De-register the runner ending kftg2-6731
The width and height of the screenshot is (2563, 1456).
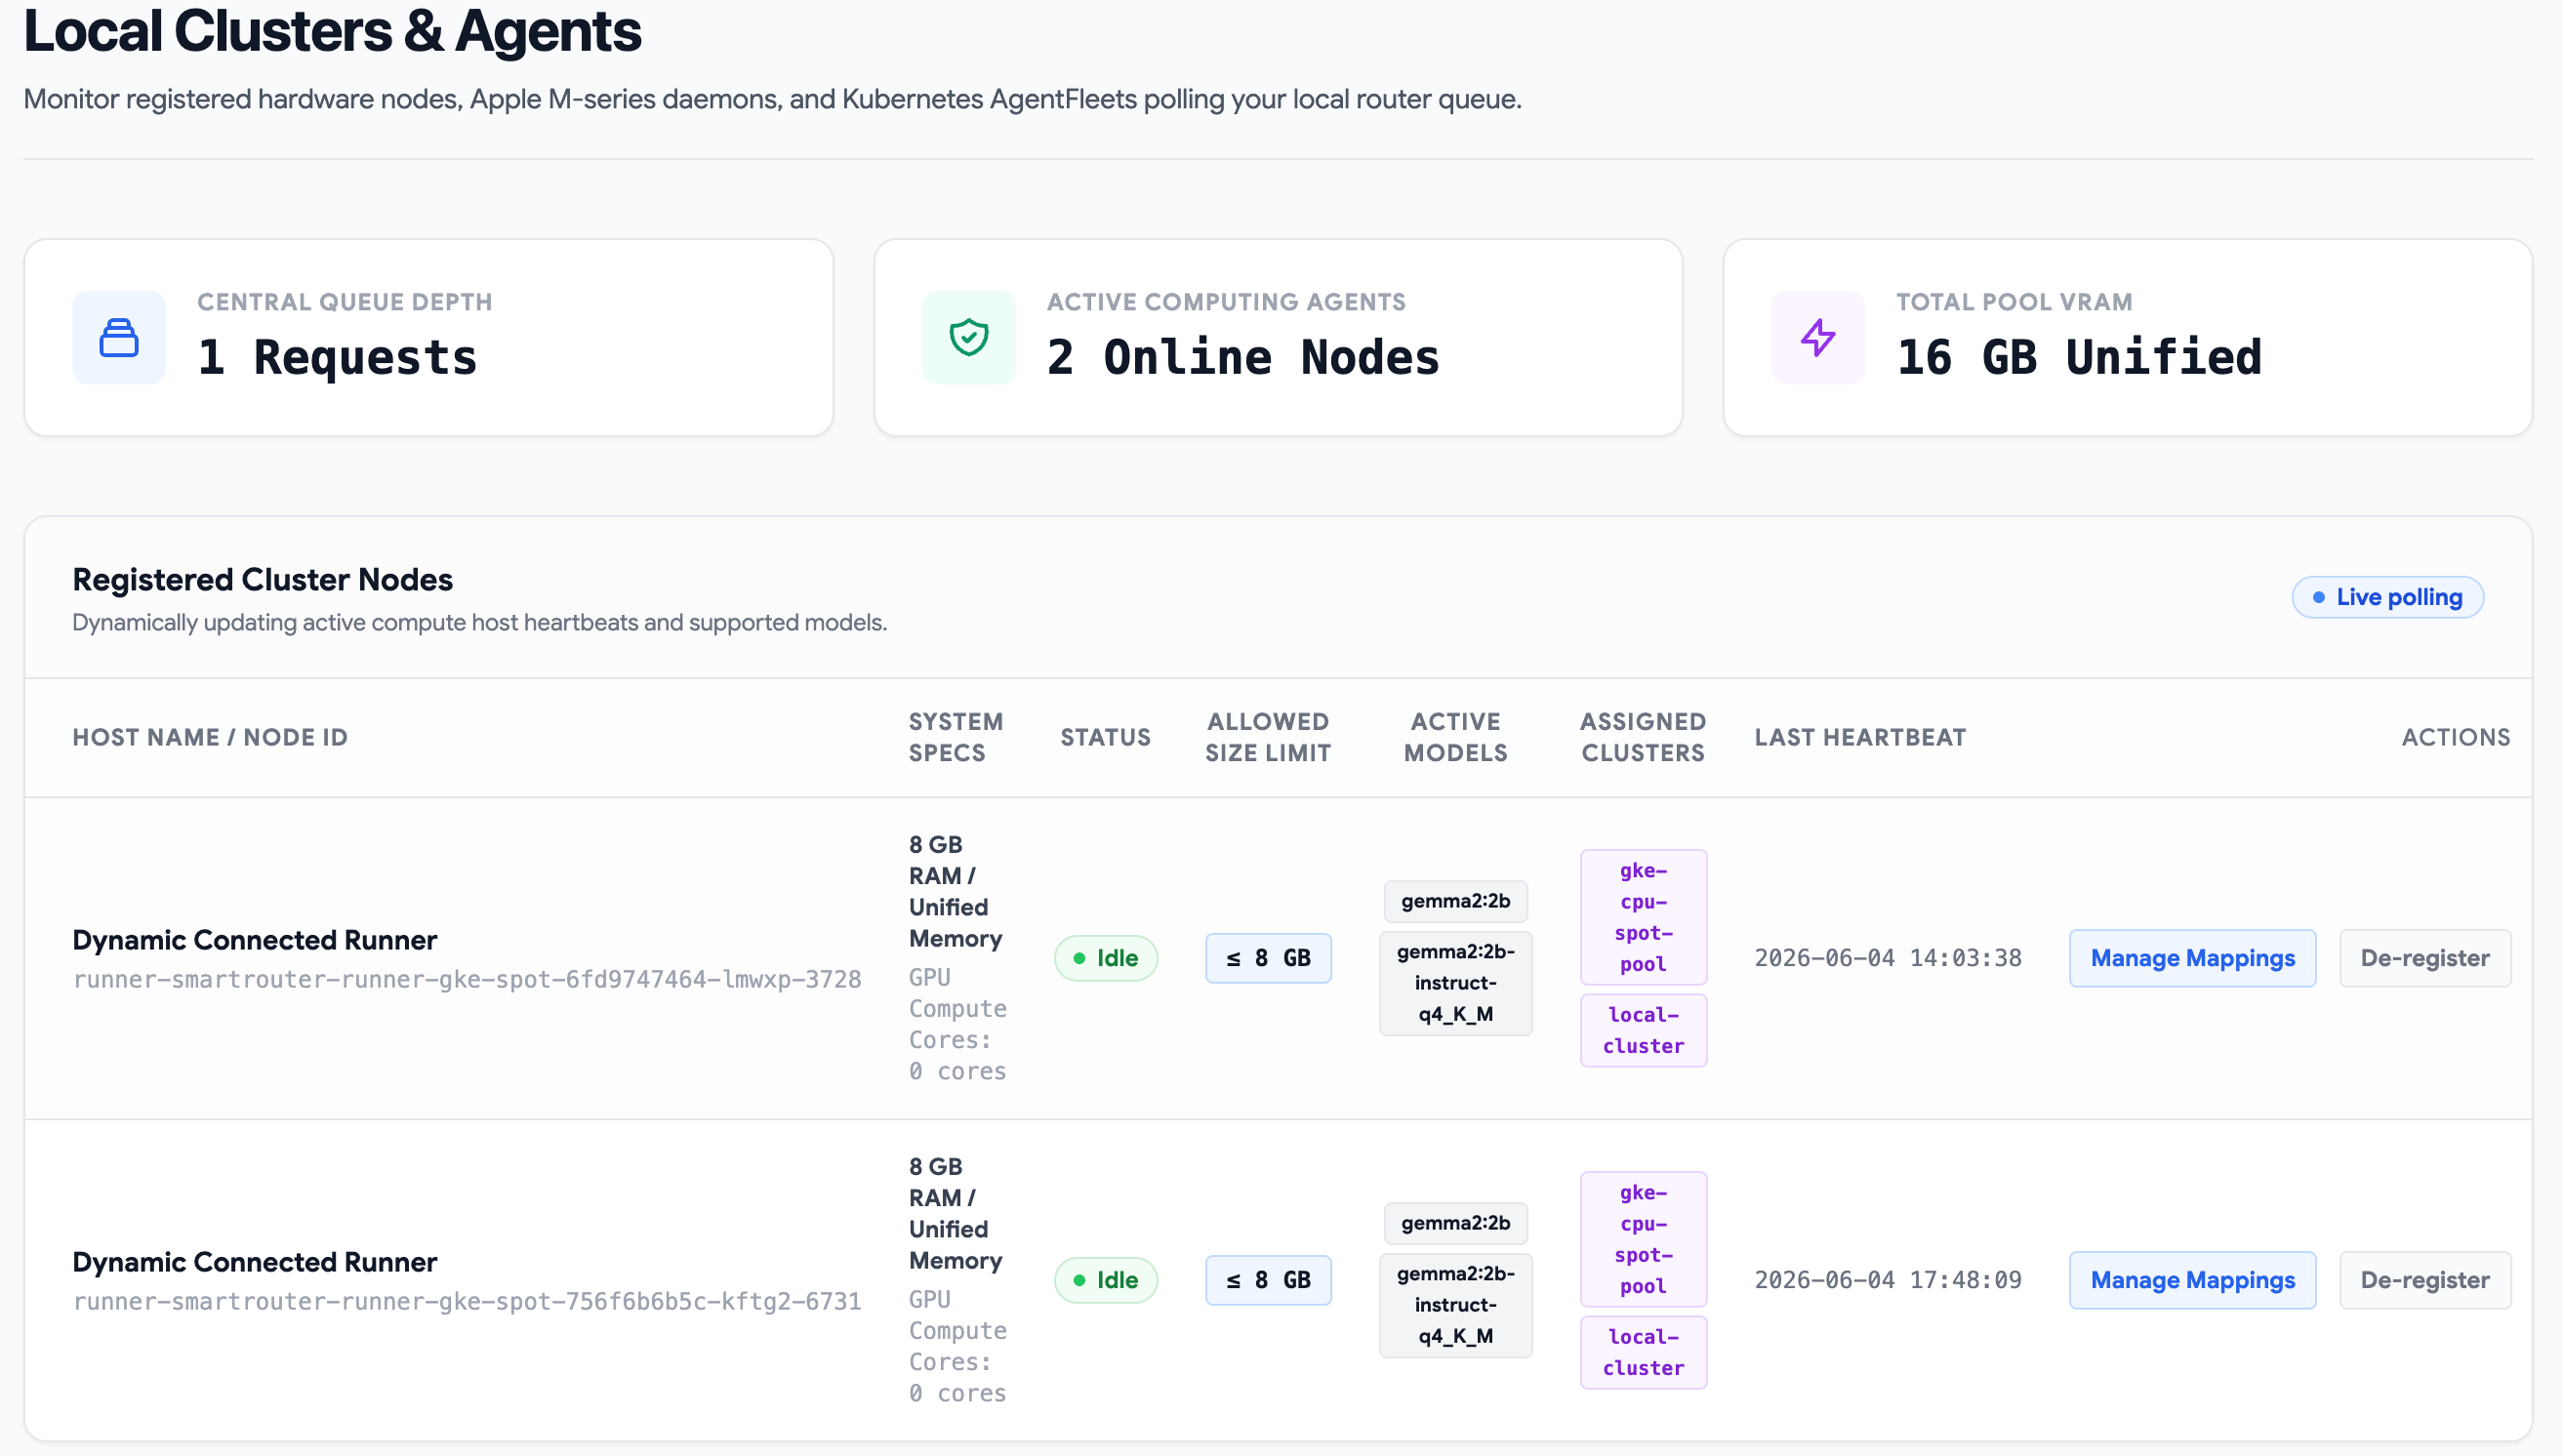(2425, 1280)
